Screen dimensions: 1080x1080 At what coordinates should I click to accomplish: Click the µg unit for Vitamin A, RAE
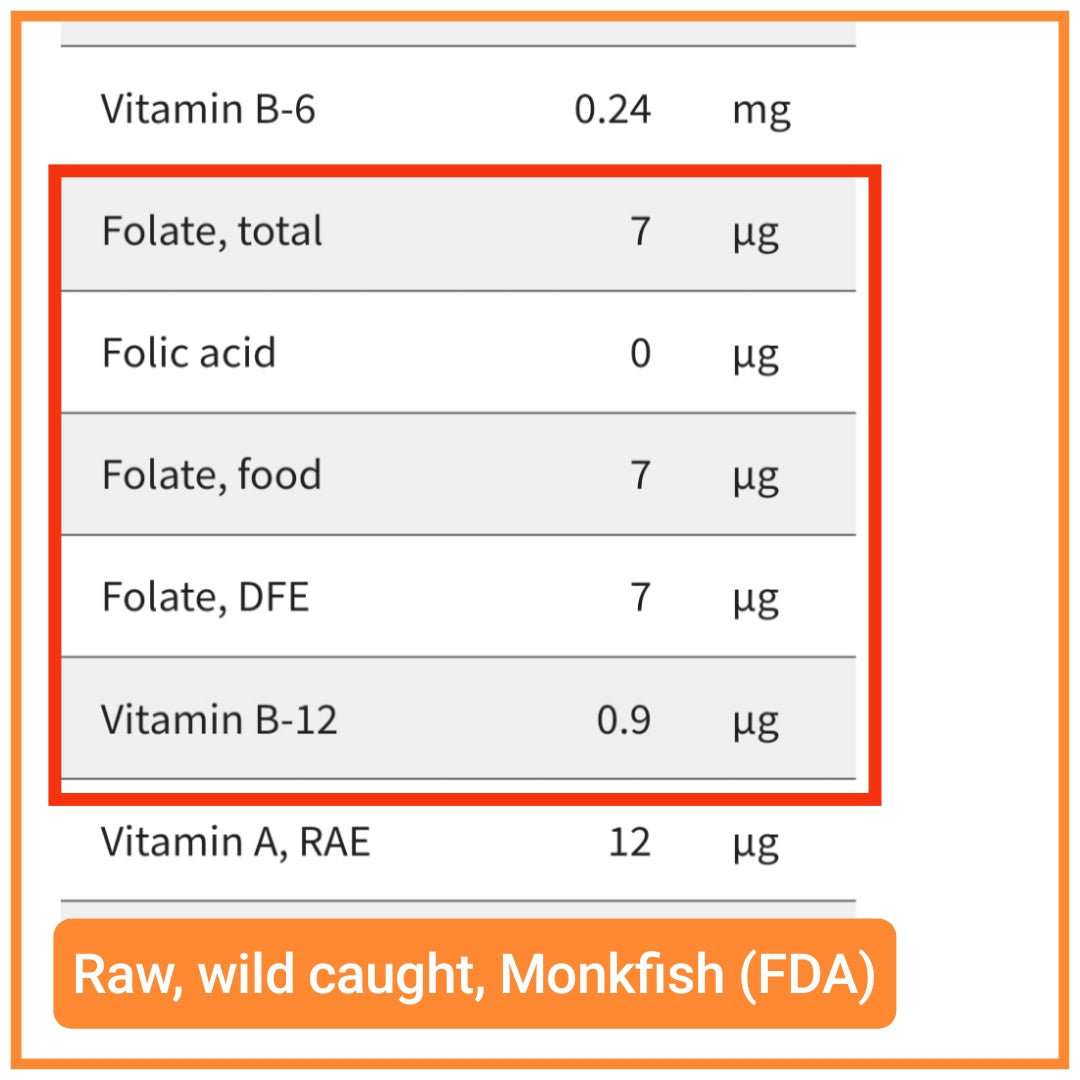coord(756,845)
